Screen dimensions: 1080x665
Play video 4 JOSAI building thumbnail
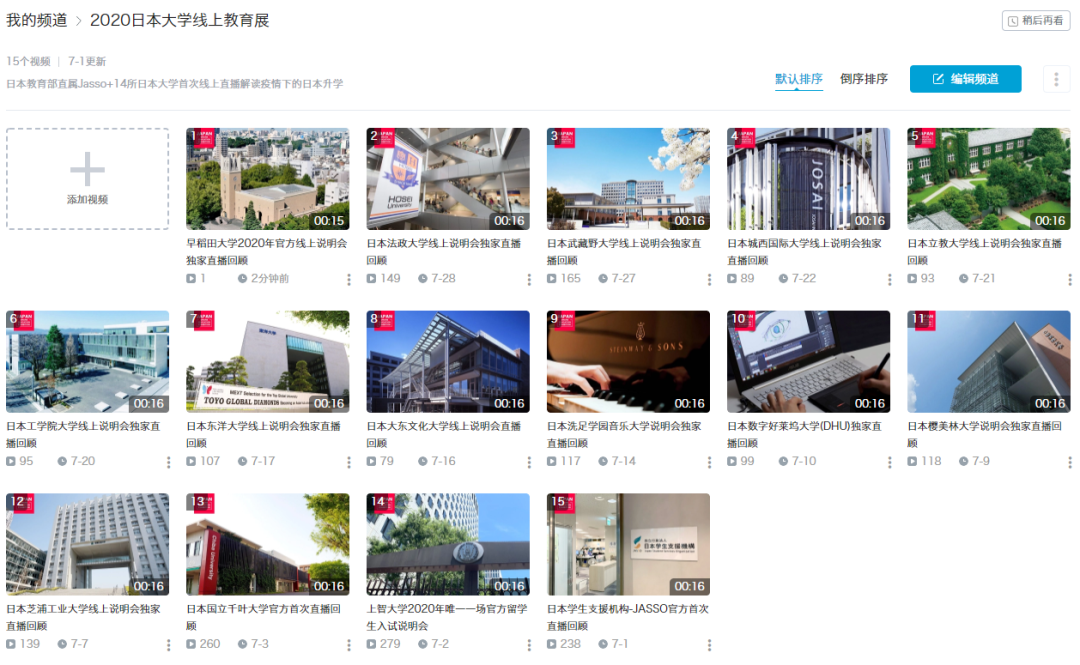(809, 178)
